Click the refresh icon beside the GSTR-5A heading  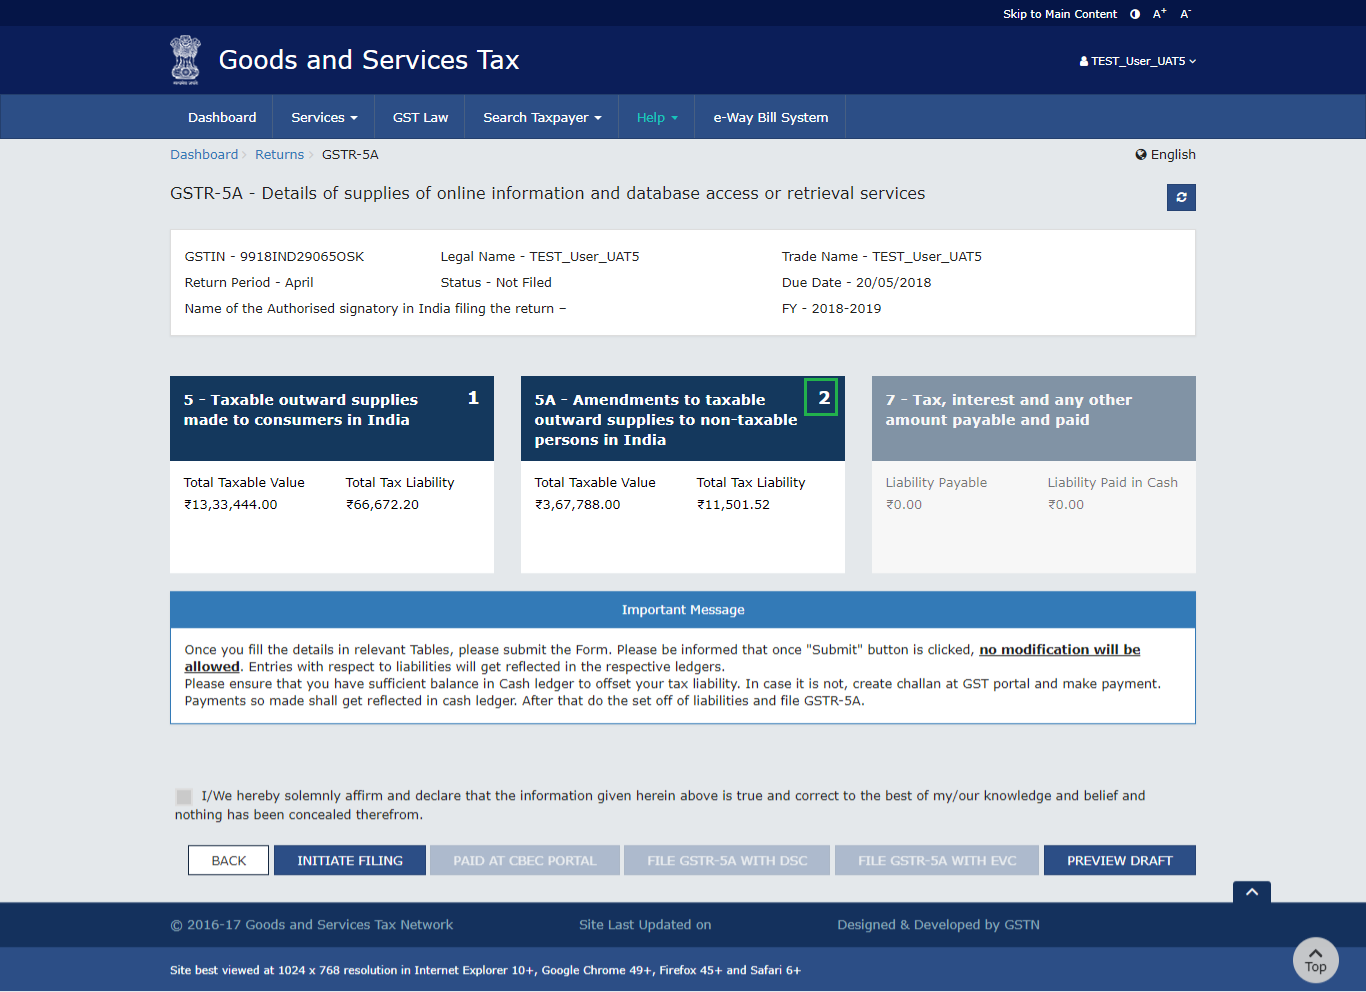tap(1181, 197)
